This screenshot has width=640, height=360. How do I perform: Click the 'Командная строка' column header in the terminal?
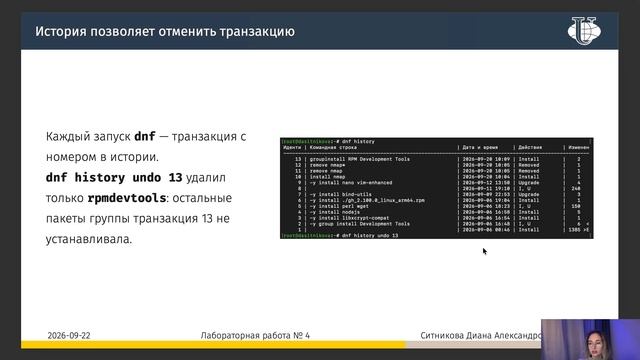333,147
